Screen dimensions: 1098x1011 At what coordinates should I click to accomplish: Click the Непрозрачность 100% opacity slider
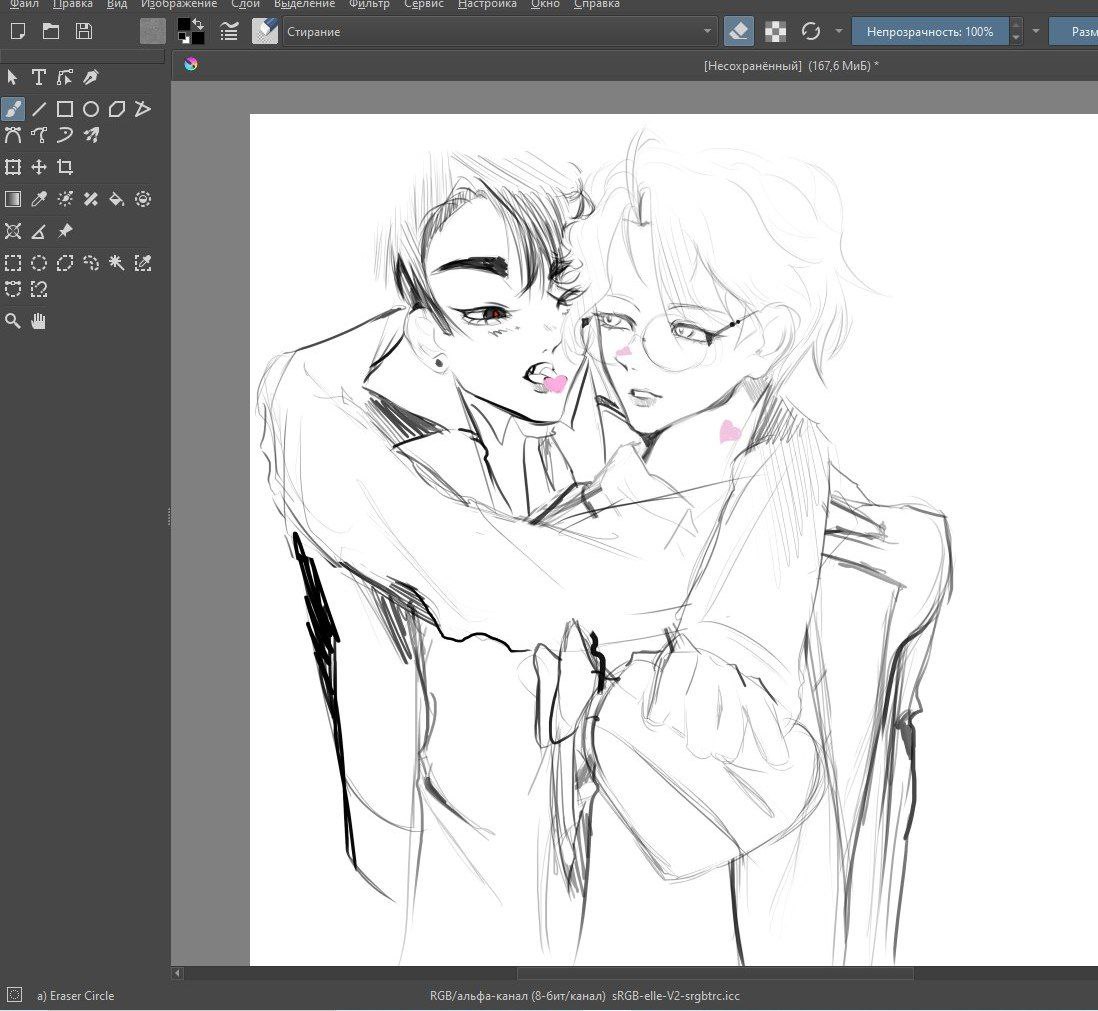[x=930, y=32]
